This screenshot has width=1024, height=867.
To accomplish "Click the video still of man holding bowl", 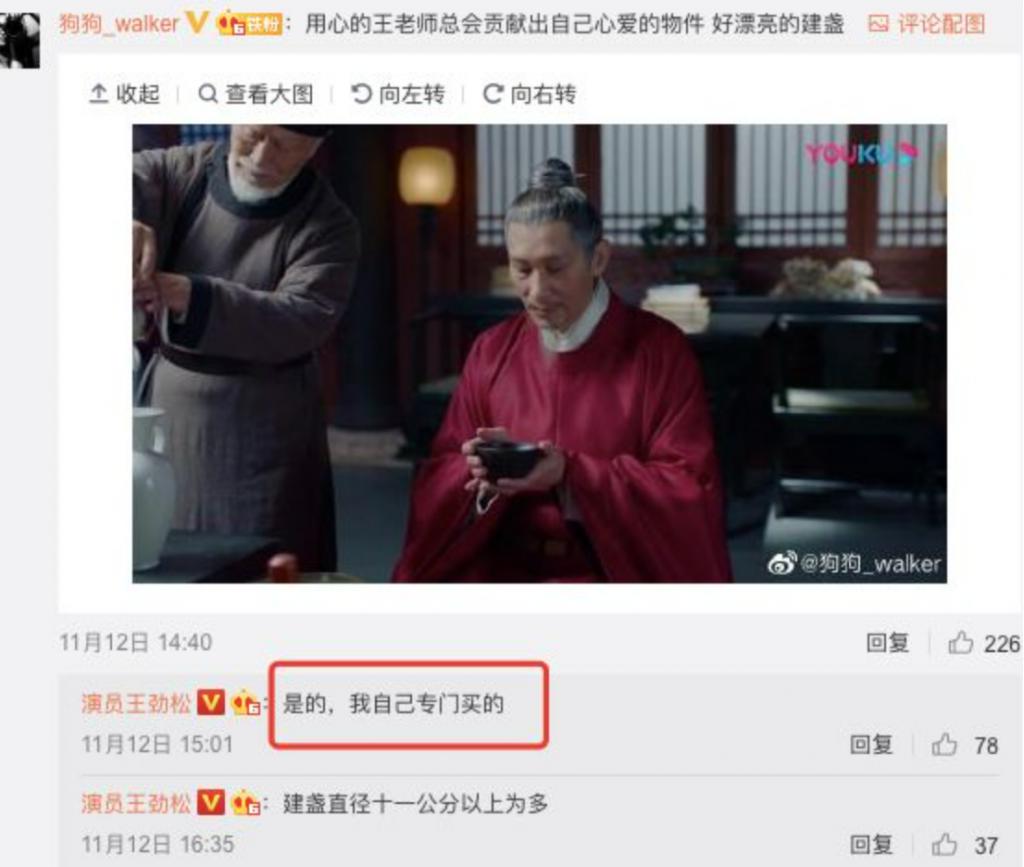I will (x=539, y=353).
